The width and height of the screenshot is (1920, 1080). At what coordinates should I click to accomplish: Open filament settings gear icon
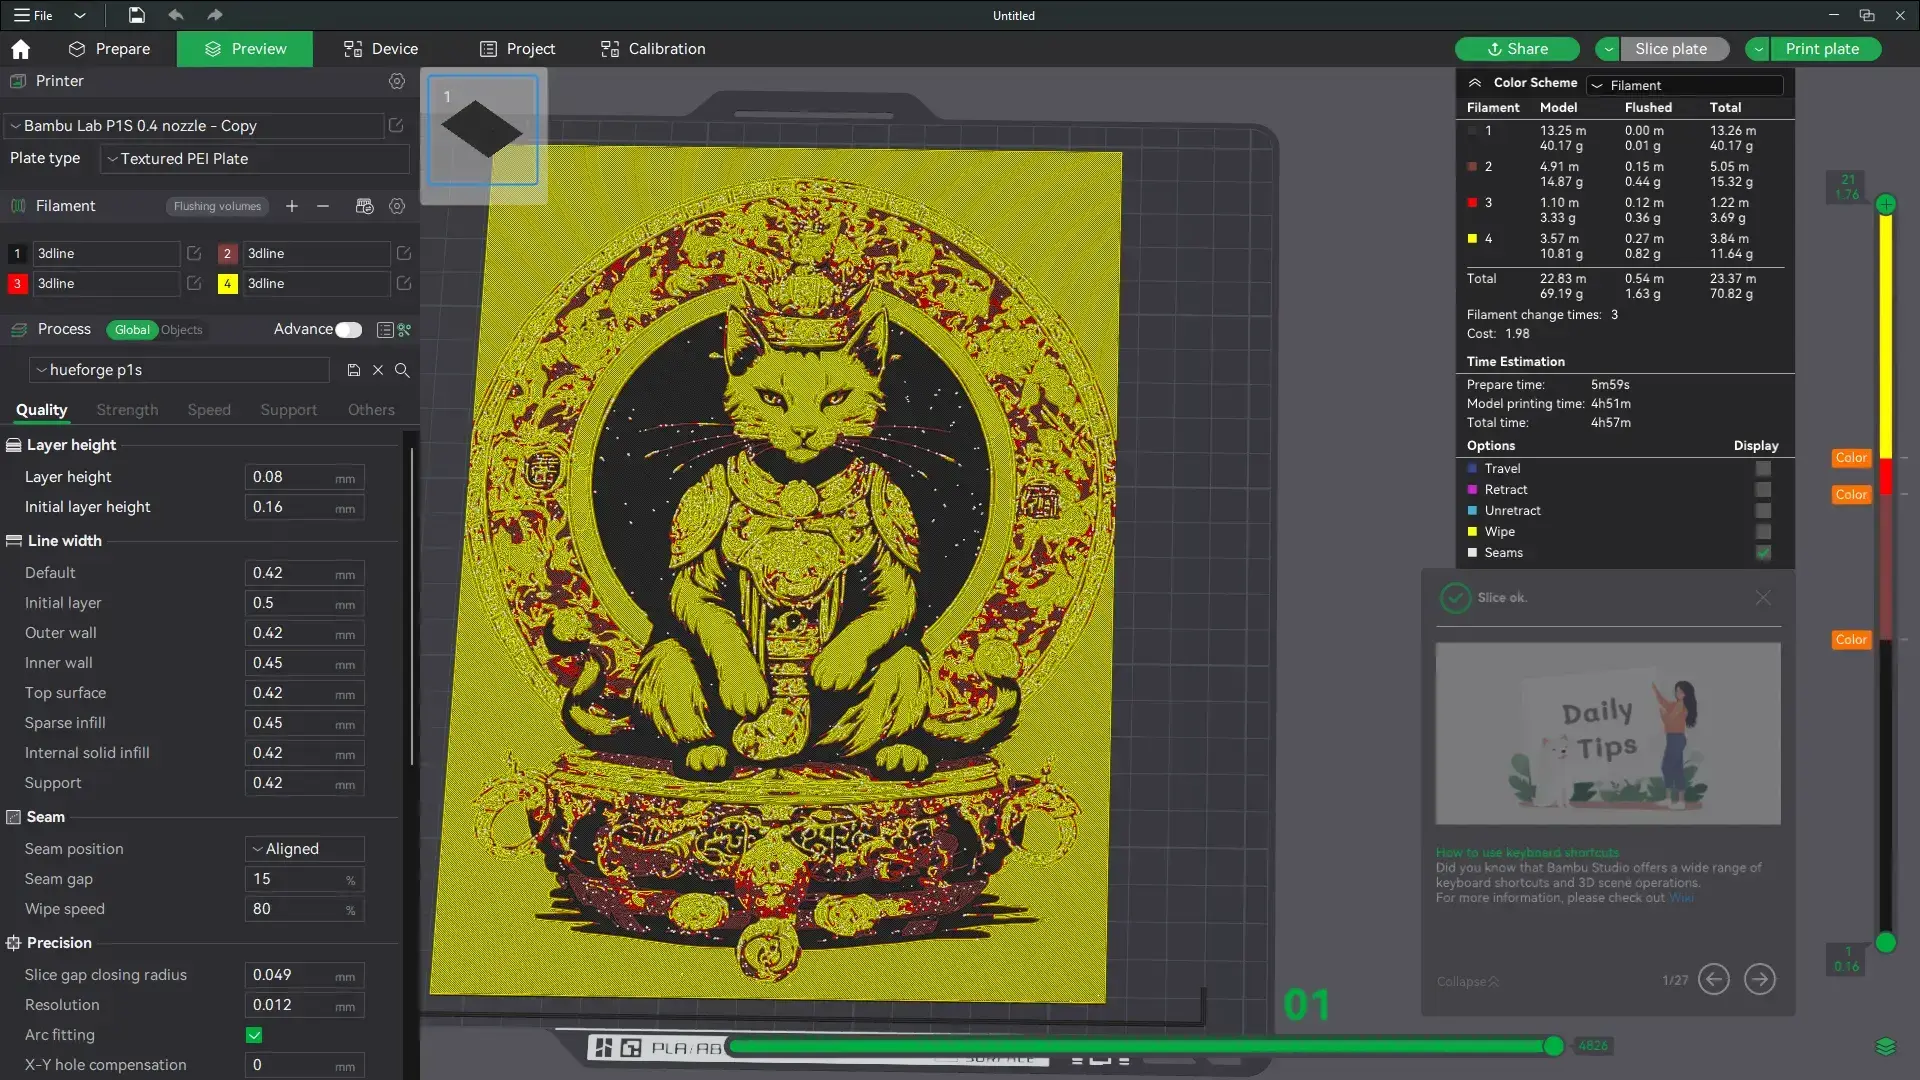(x=397, y=206)
